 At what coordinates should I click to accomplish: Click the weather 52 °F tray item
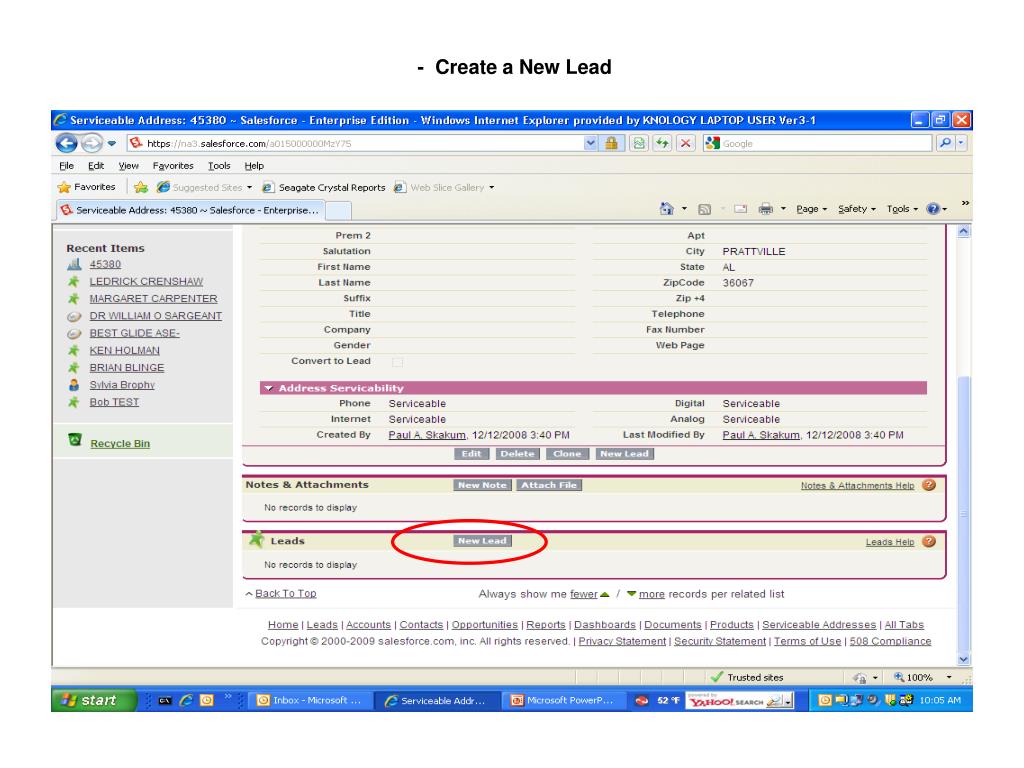(658, 701)
